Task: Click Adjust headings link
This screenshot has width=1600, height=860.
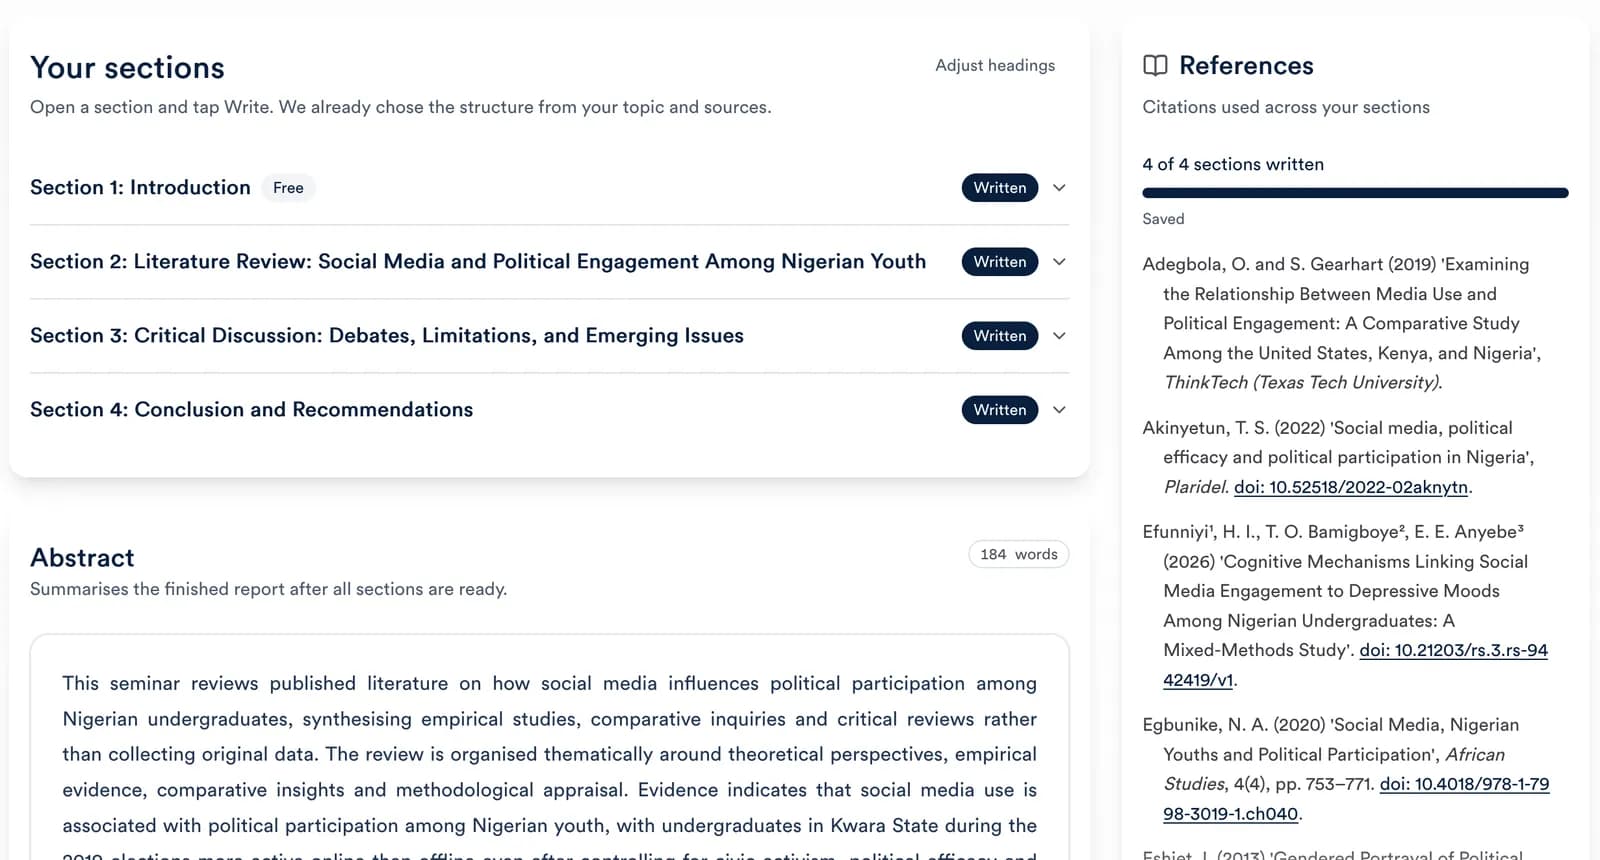Action: [995, 65]
